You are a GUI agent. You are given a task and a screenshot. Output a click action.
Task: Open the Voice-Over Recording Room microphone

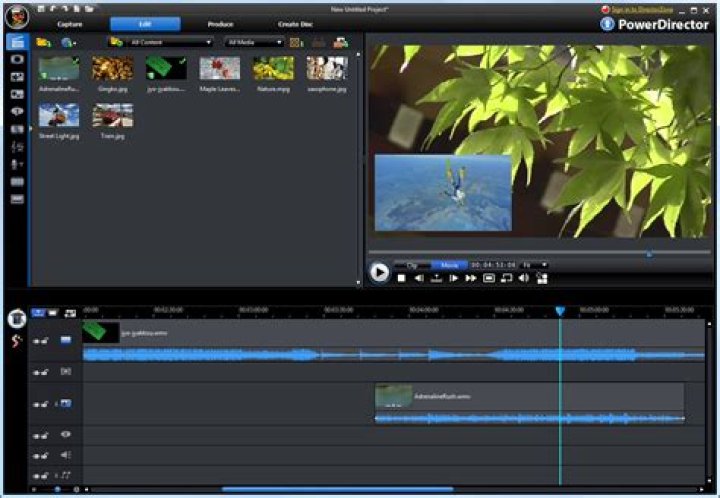click(x=17, y=164)
